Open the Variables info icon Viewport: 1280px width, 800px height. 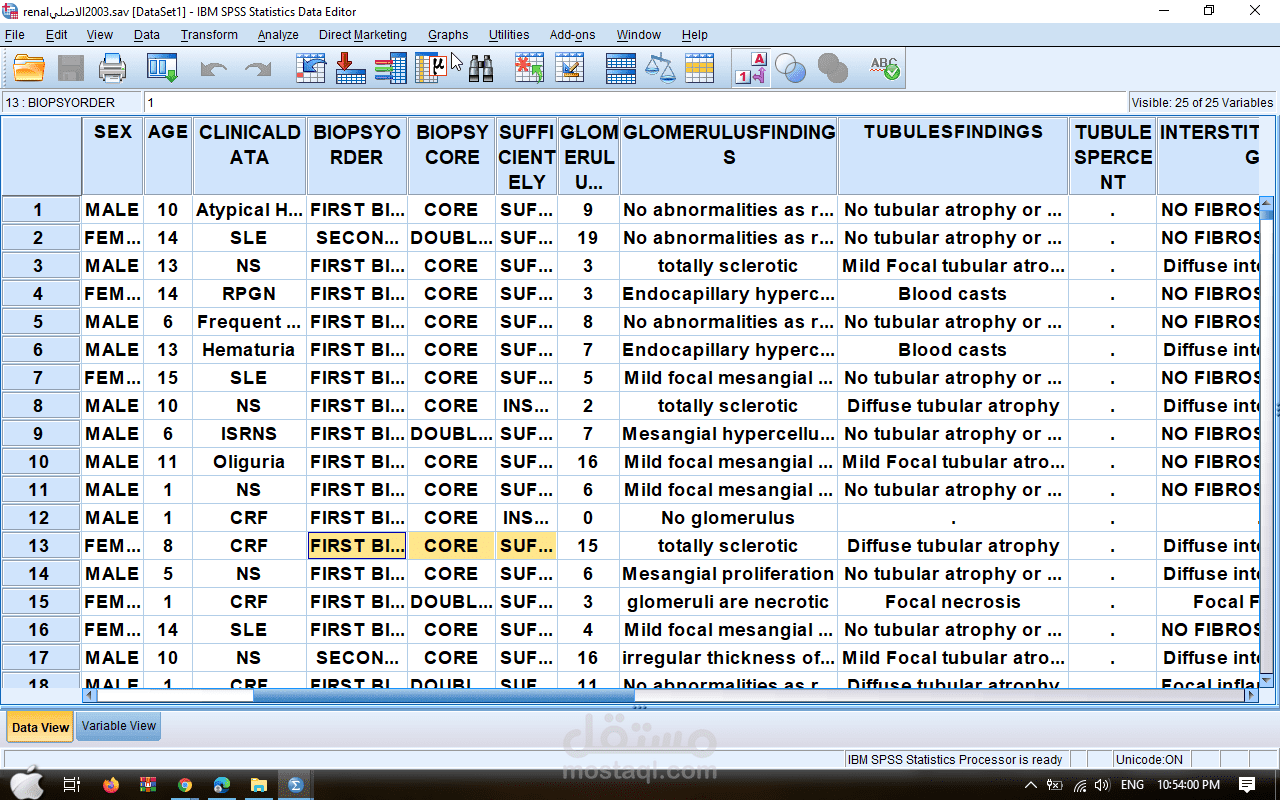(x=391, y=69)
